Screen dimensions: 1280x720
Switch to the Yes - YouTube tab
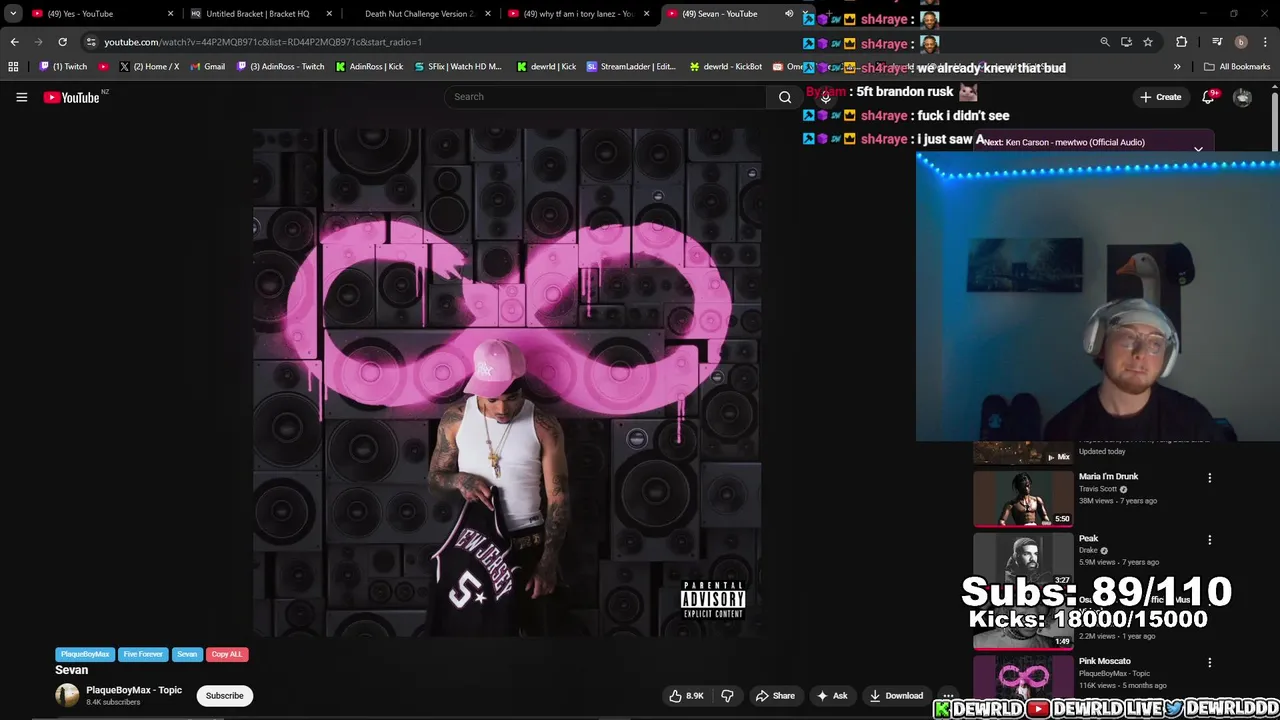95,14
